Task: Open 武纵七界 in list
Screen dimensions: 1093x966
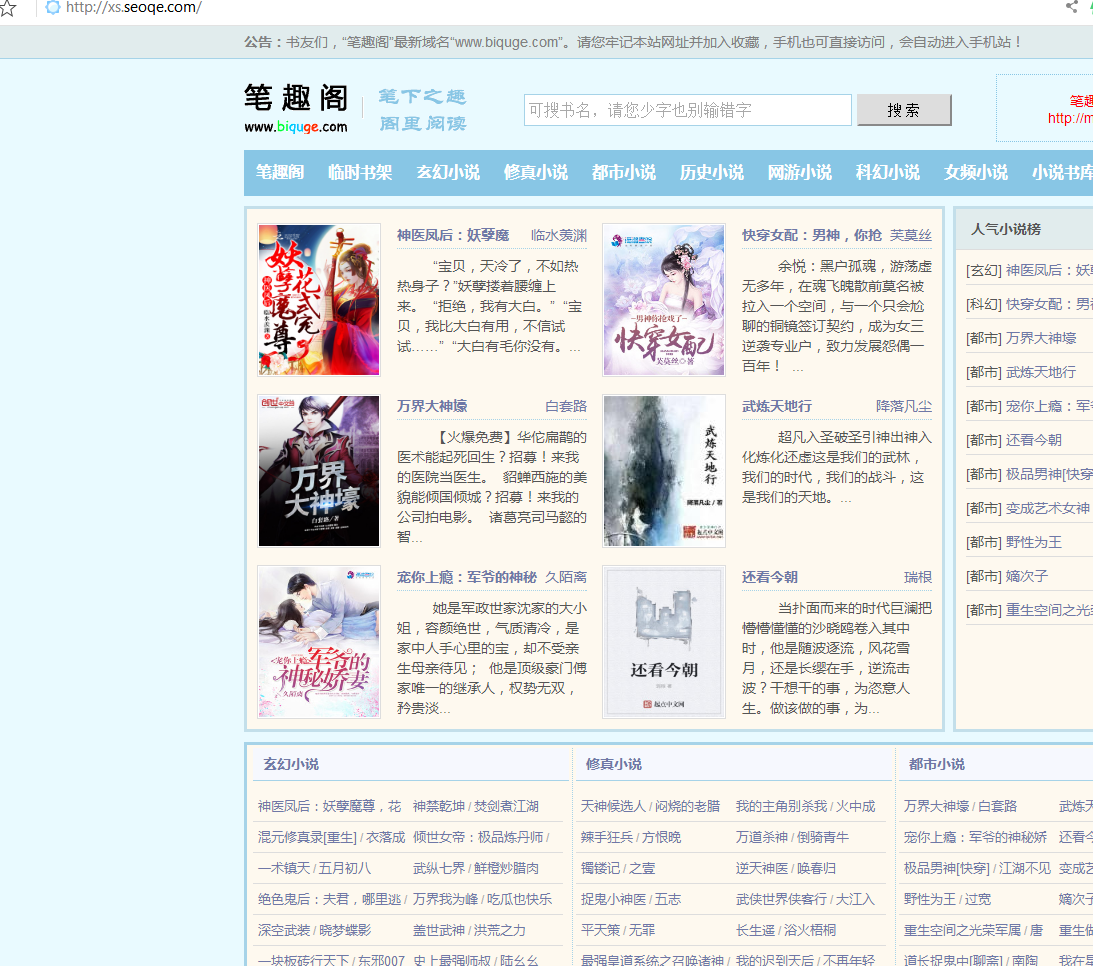Action: click(439, 868)
